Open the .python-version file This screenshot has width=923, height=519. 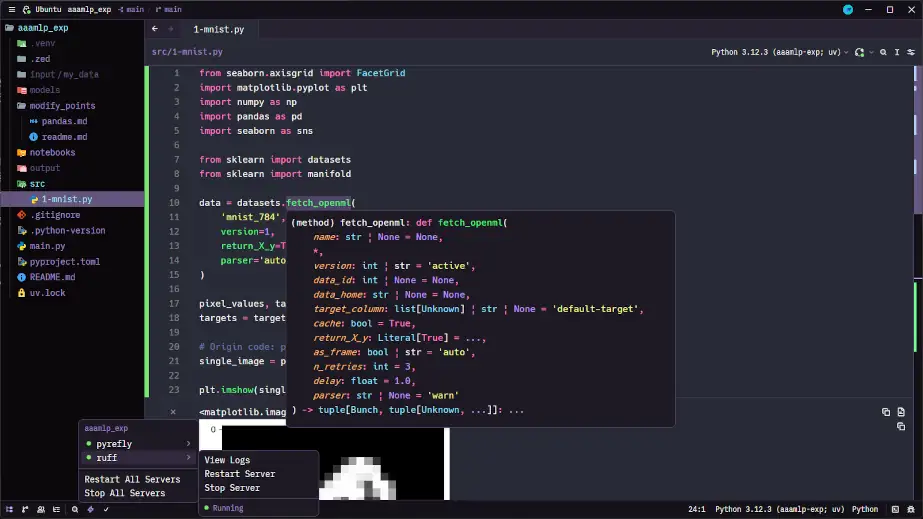(72, 231)
